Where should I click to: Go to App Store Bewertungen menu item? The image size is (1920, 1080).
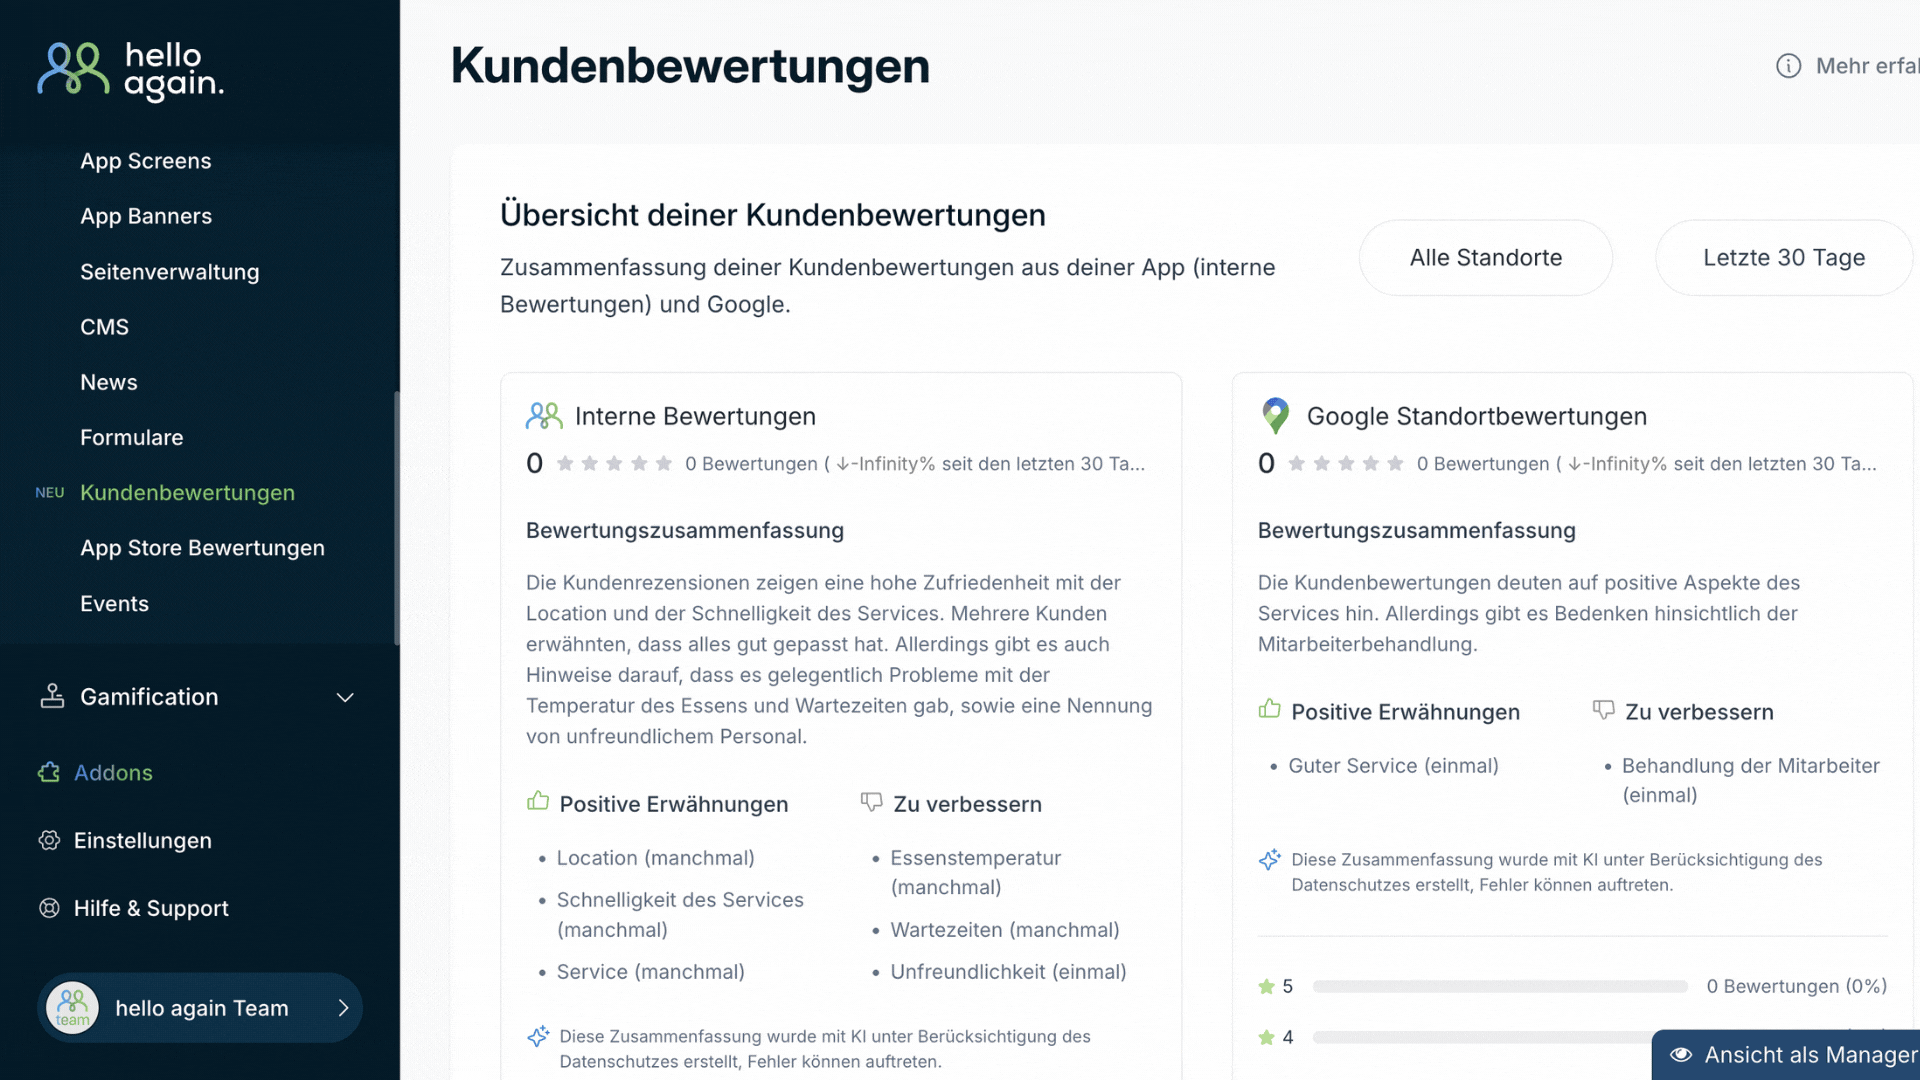tap(202, 548)
